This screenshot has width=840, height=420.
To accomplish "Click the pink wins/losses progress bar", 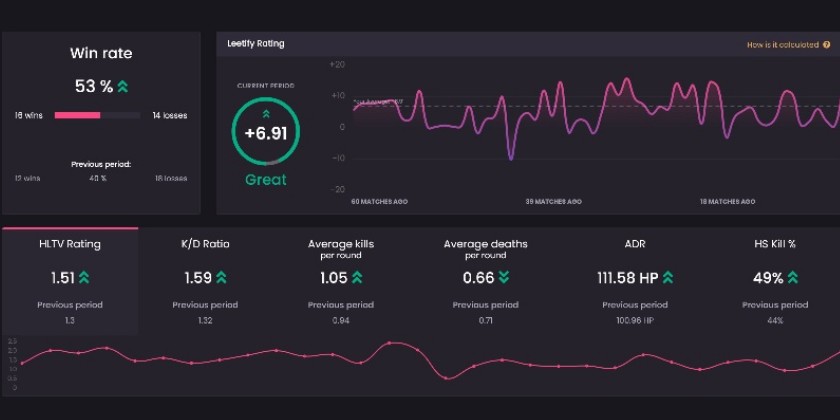I will (x=78, y=115).
